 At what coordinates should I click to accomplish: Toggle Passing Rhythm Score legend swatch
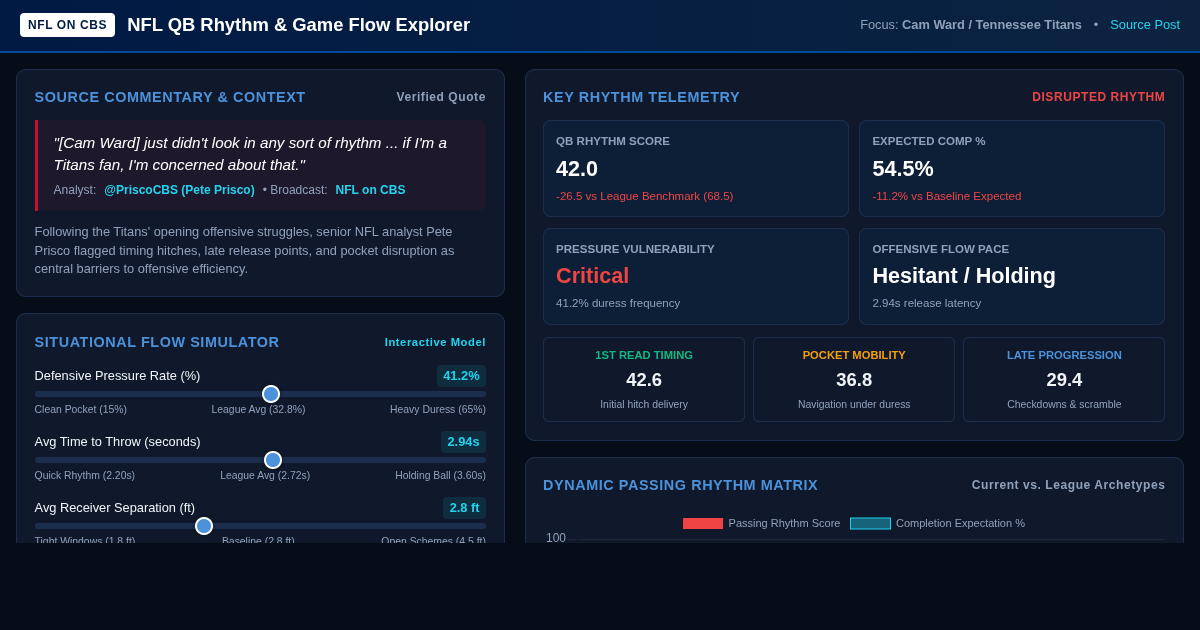pos(703,523)
